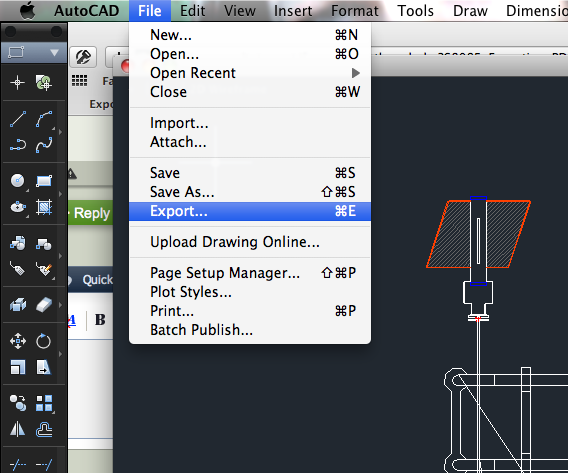
Task: Choose Plot Styles... from the File menu
Action: click(x=250, y=292)
